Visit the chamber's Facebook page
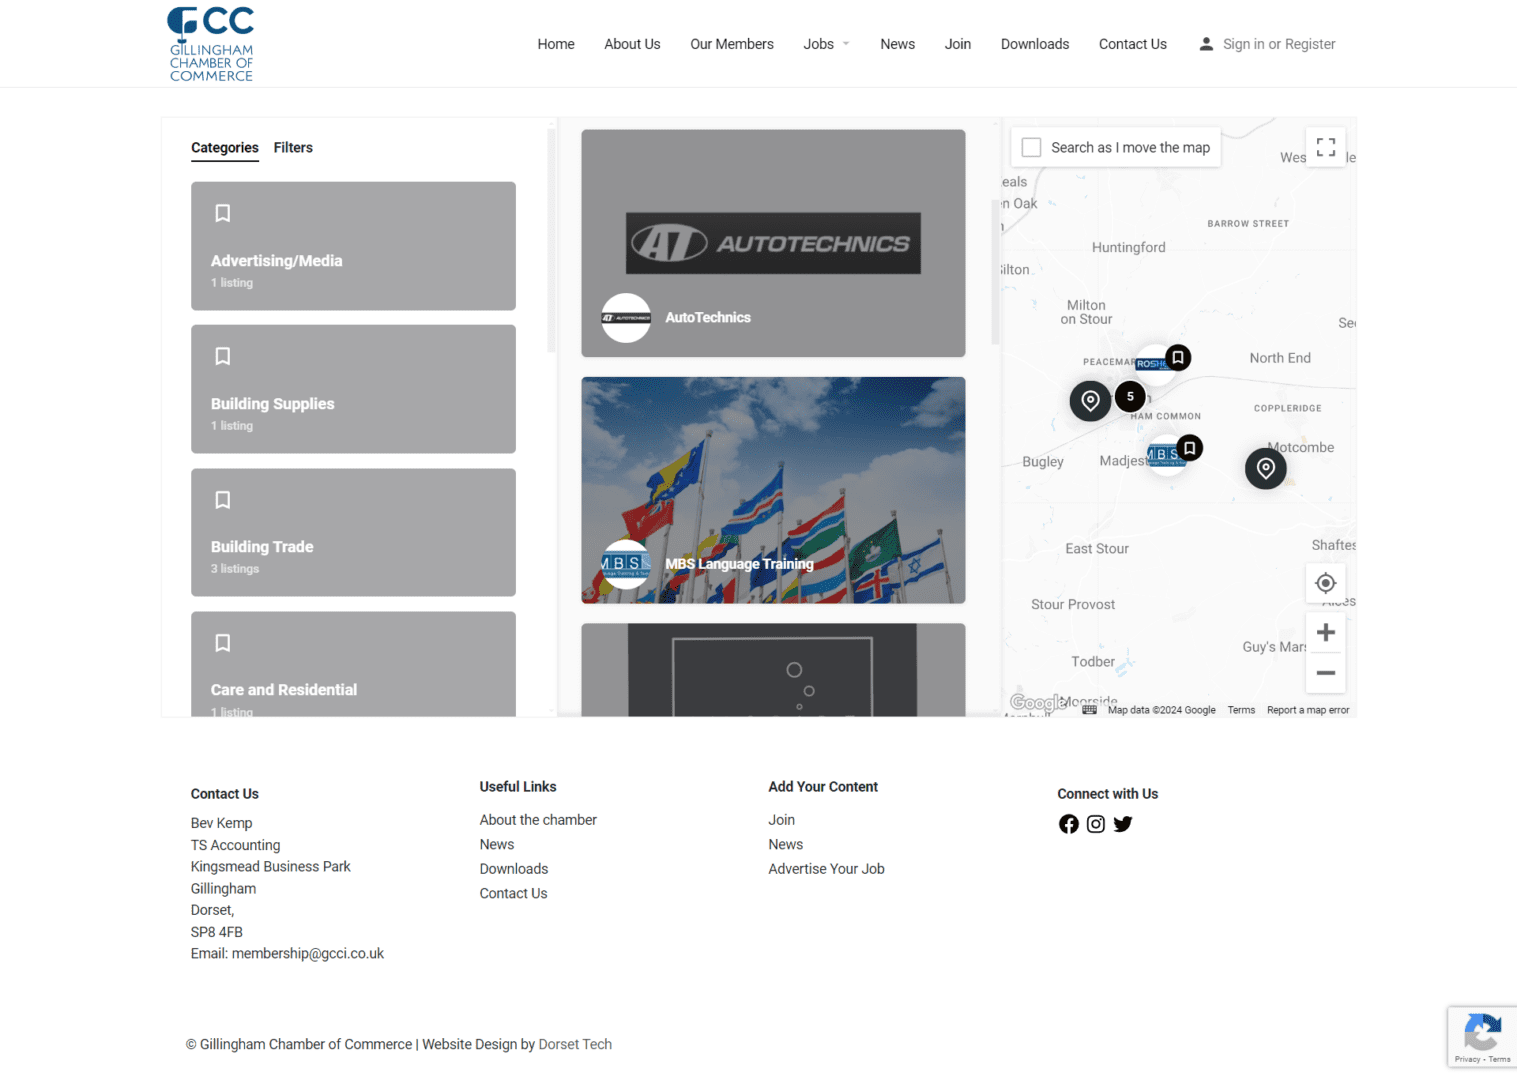The height and width of the screenshot is (1080, 1517). click(1069, 824)
